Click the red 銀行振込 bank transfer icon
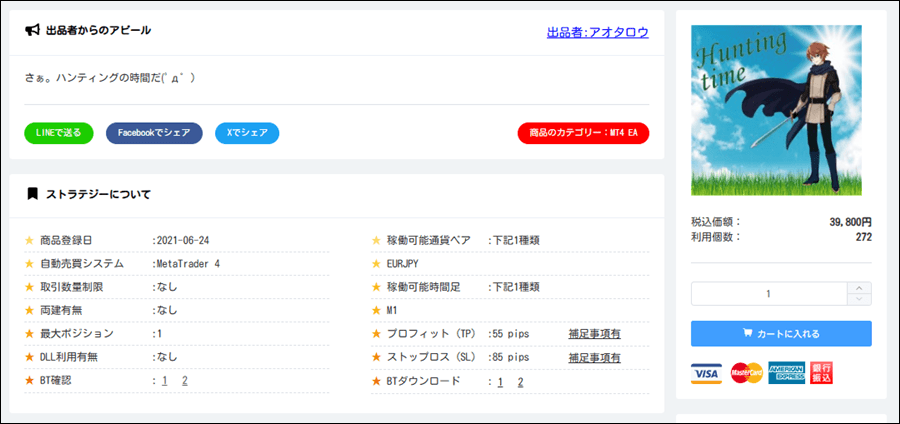The height and width of the screenshot is (424, 900). click(821, 373)
